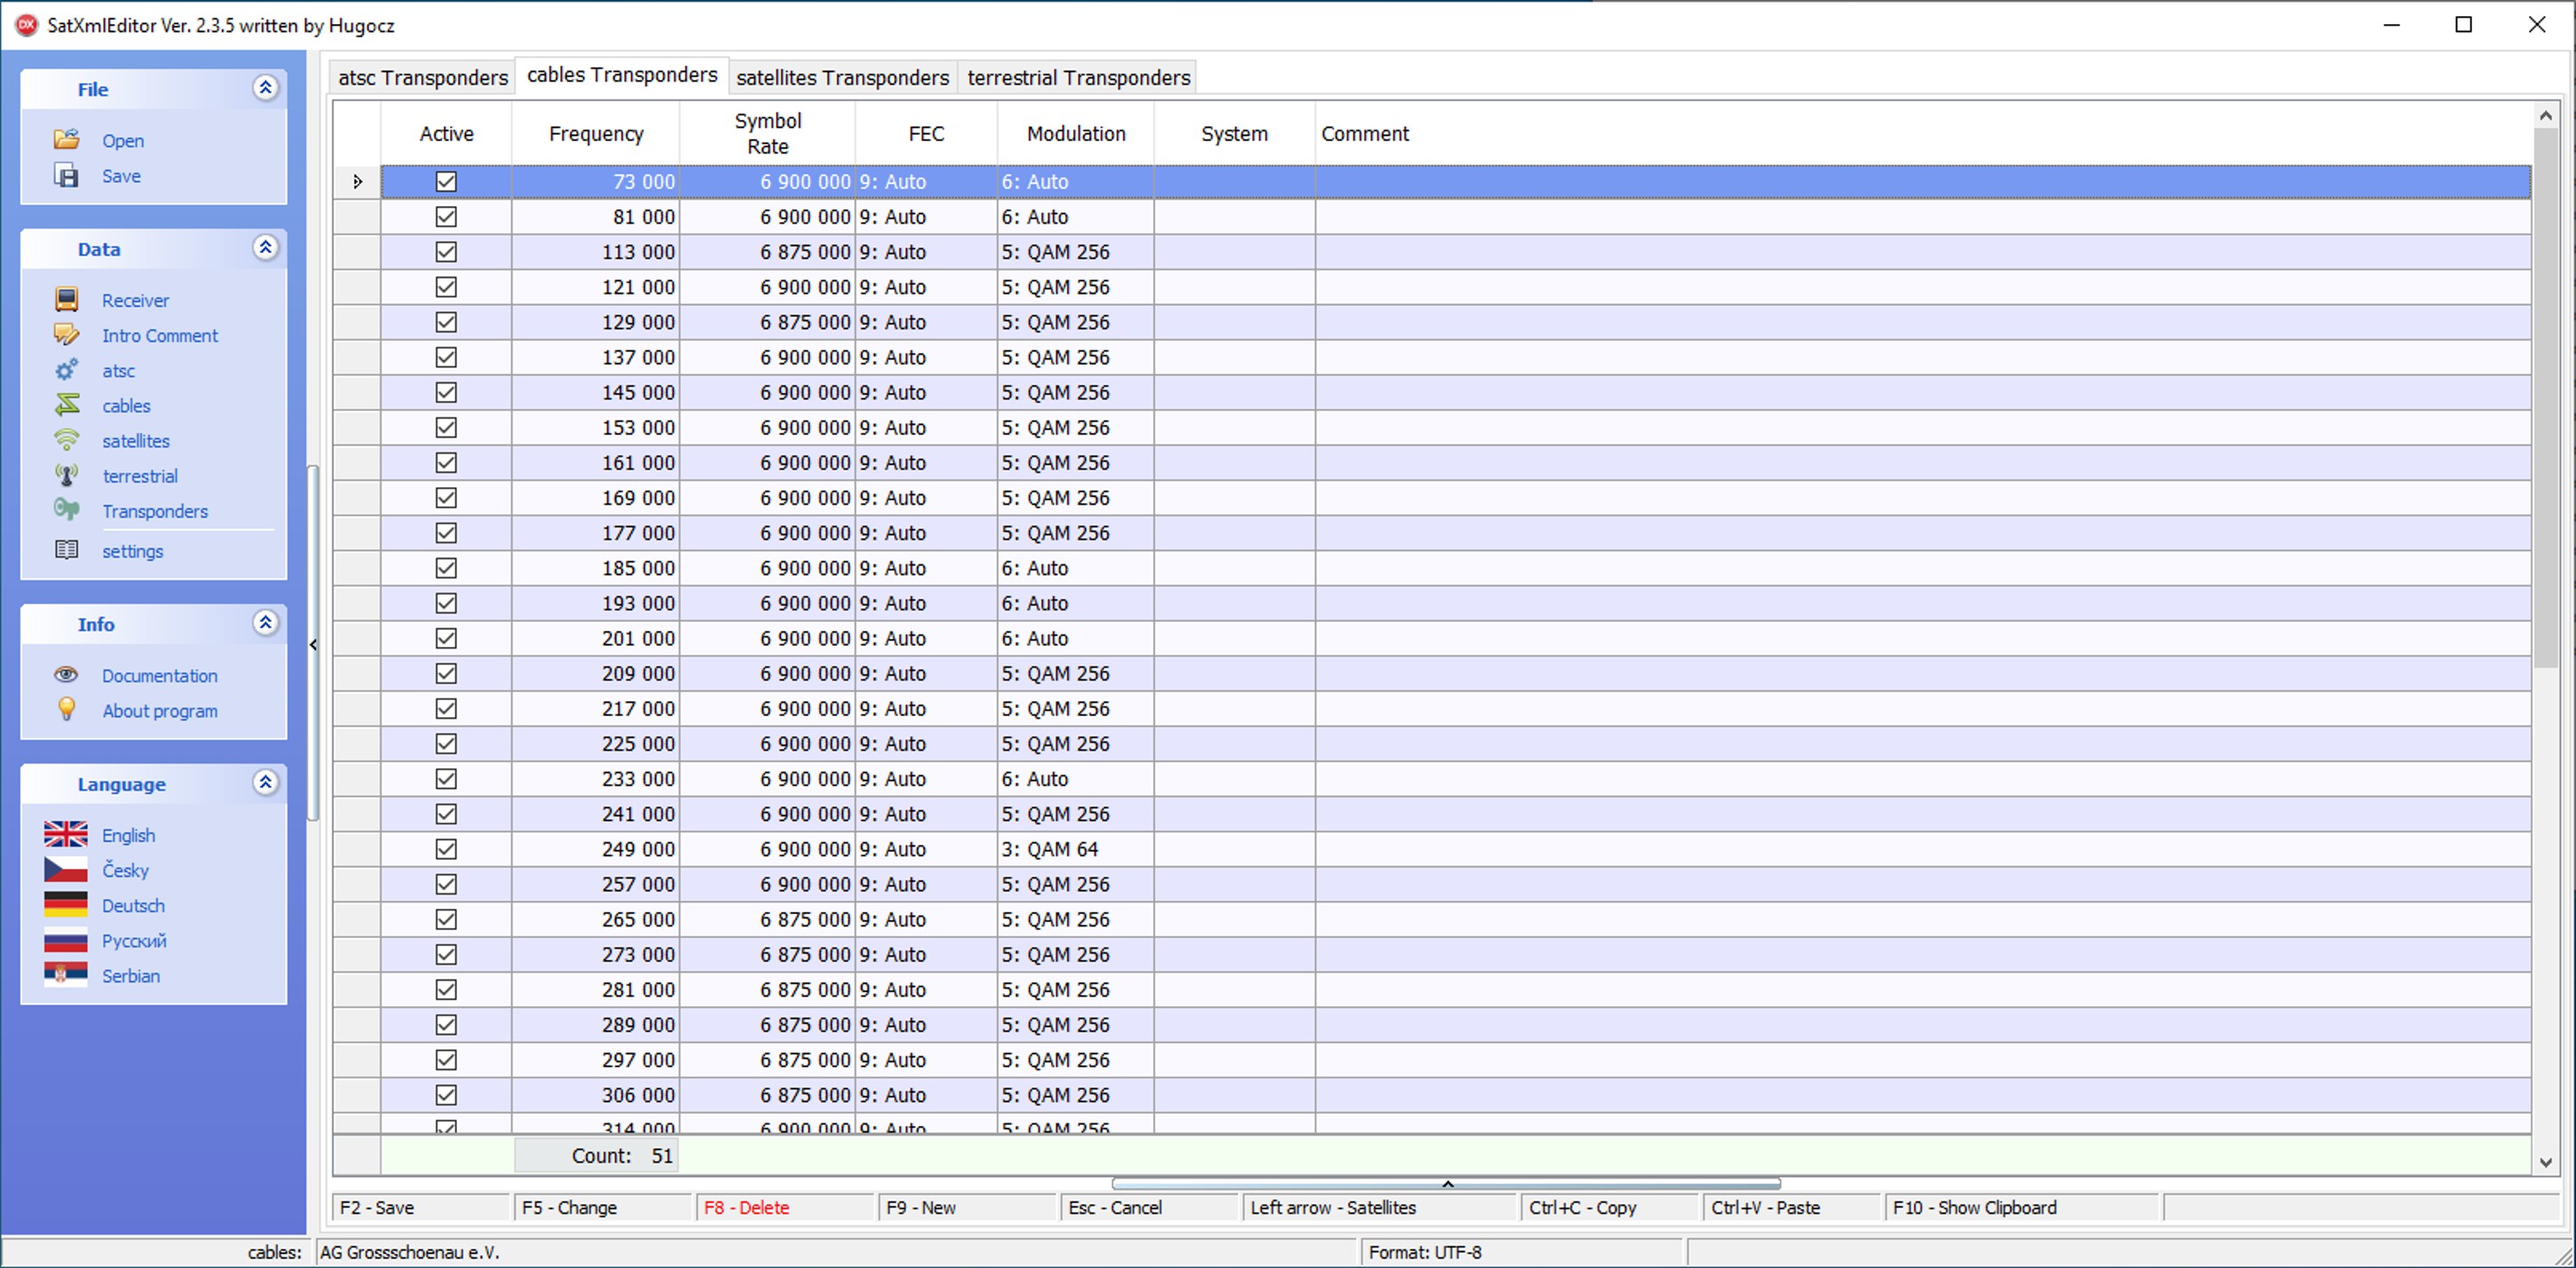This screenshot has height=1268, width=2576.
Task: Click the Documentation eye icon
Action: 66,675
